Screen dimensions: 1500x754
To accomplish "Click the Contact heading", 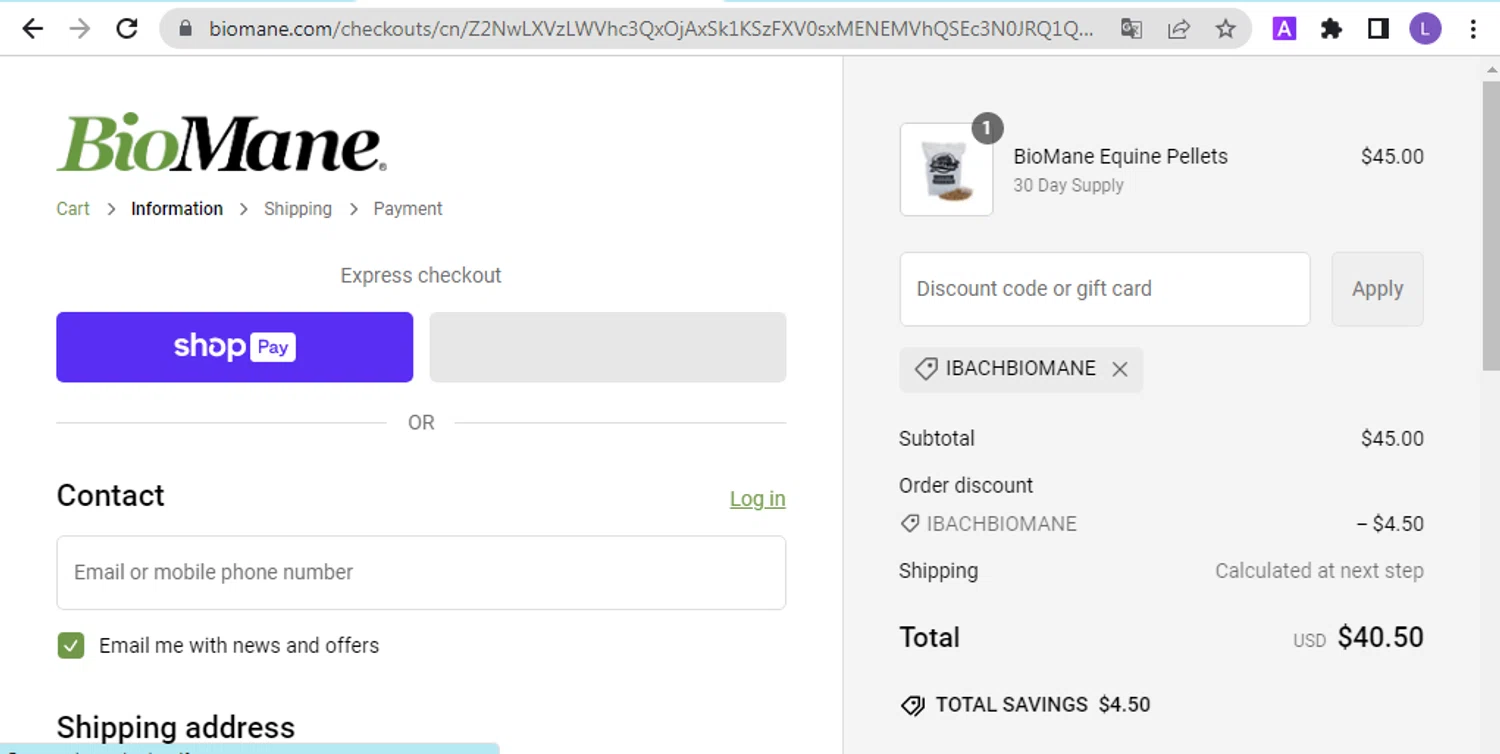I will tap(110, 496).
